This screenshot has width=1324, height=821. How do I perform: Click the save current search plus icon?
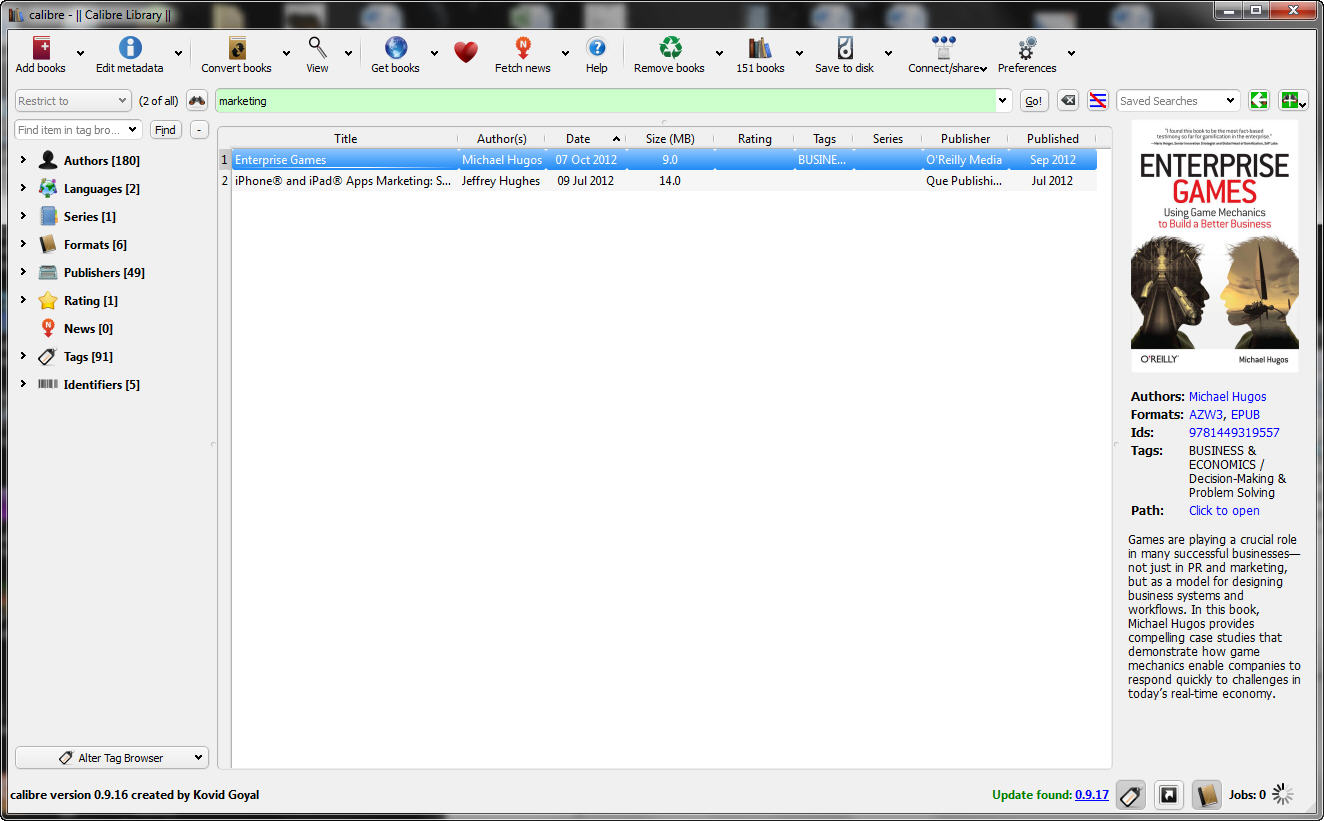point(1293,101)
